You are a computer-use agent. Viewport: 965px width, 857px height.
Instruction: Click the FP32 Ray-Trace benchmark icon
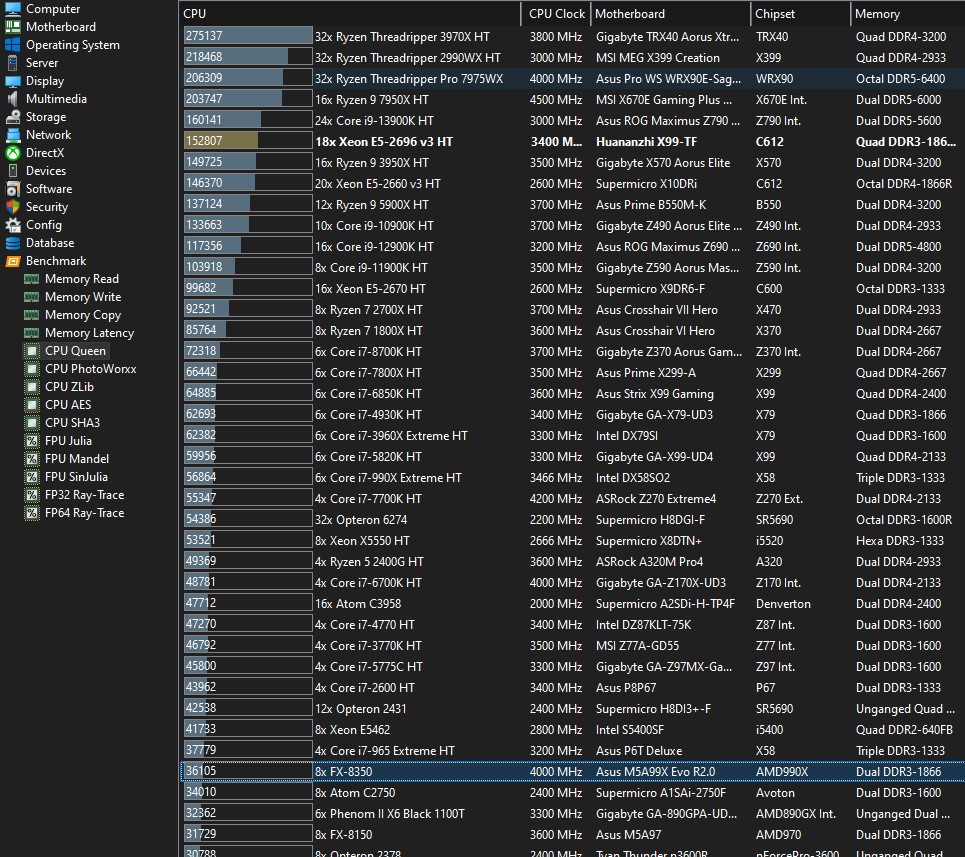tap(31, 495)
